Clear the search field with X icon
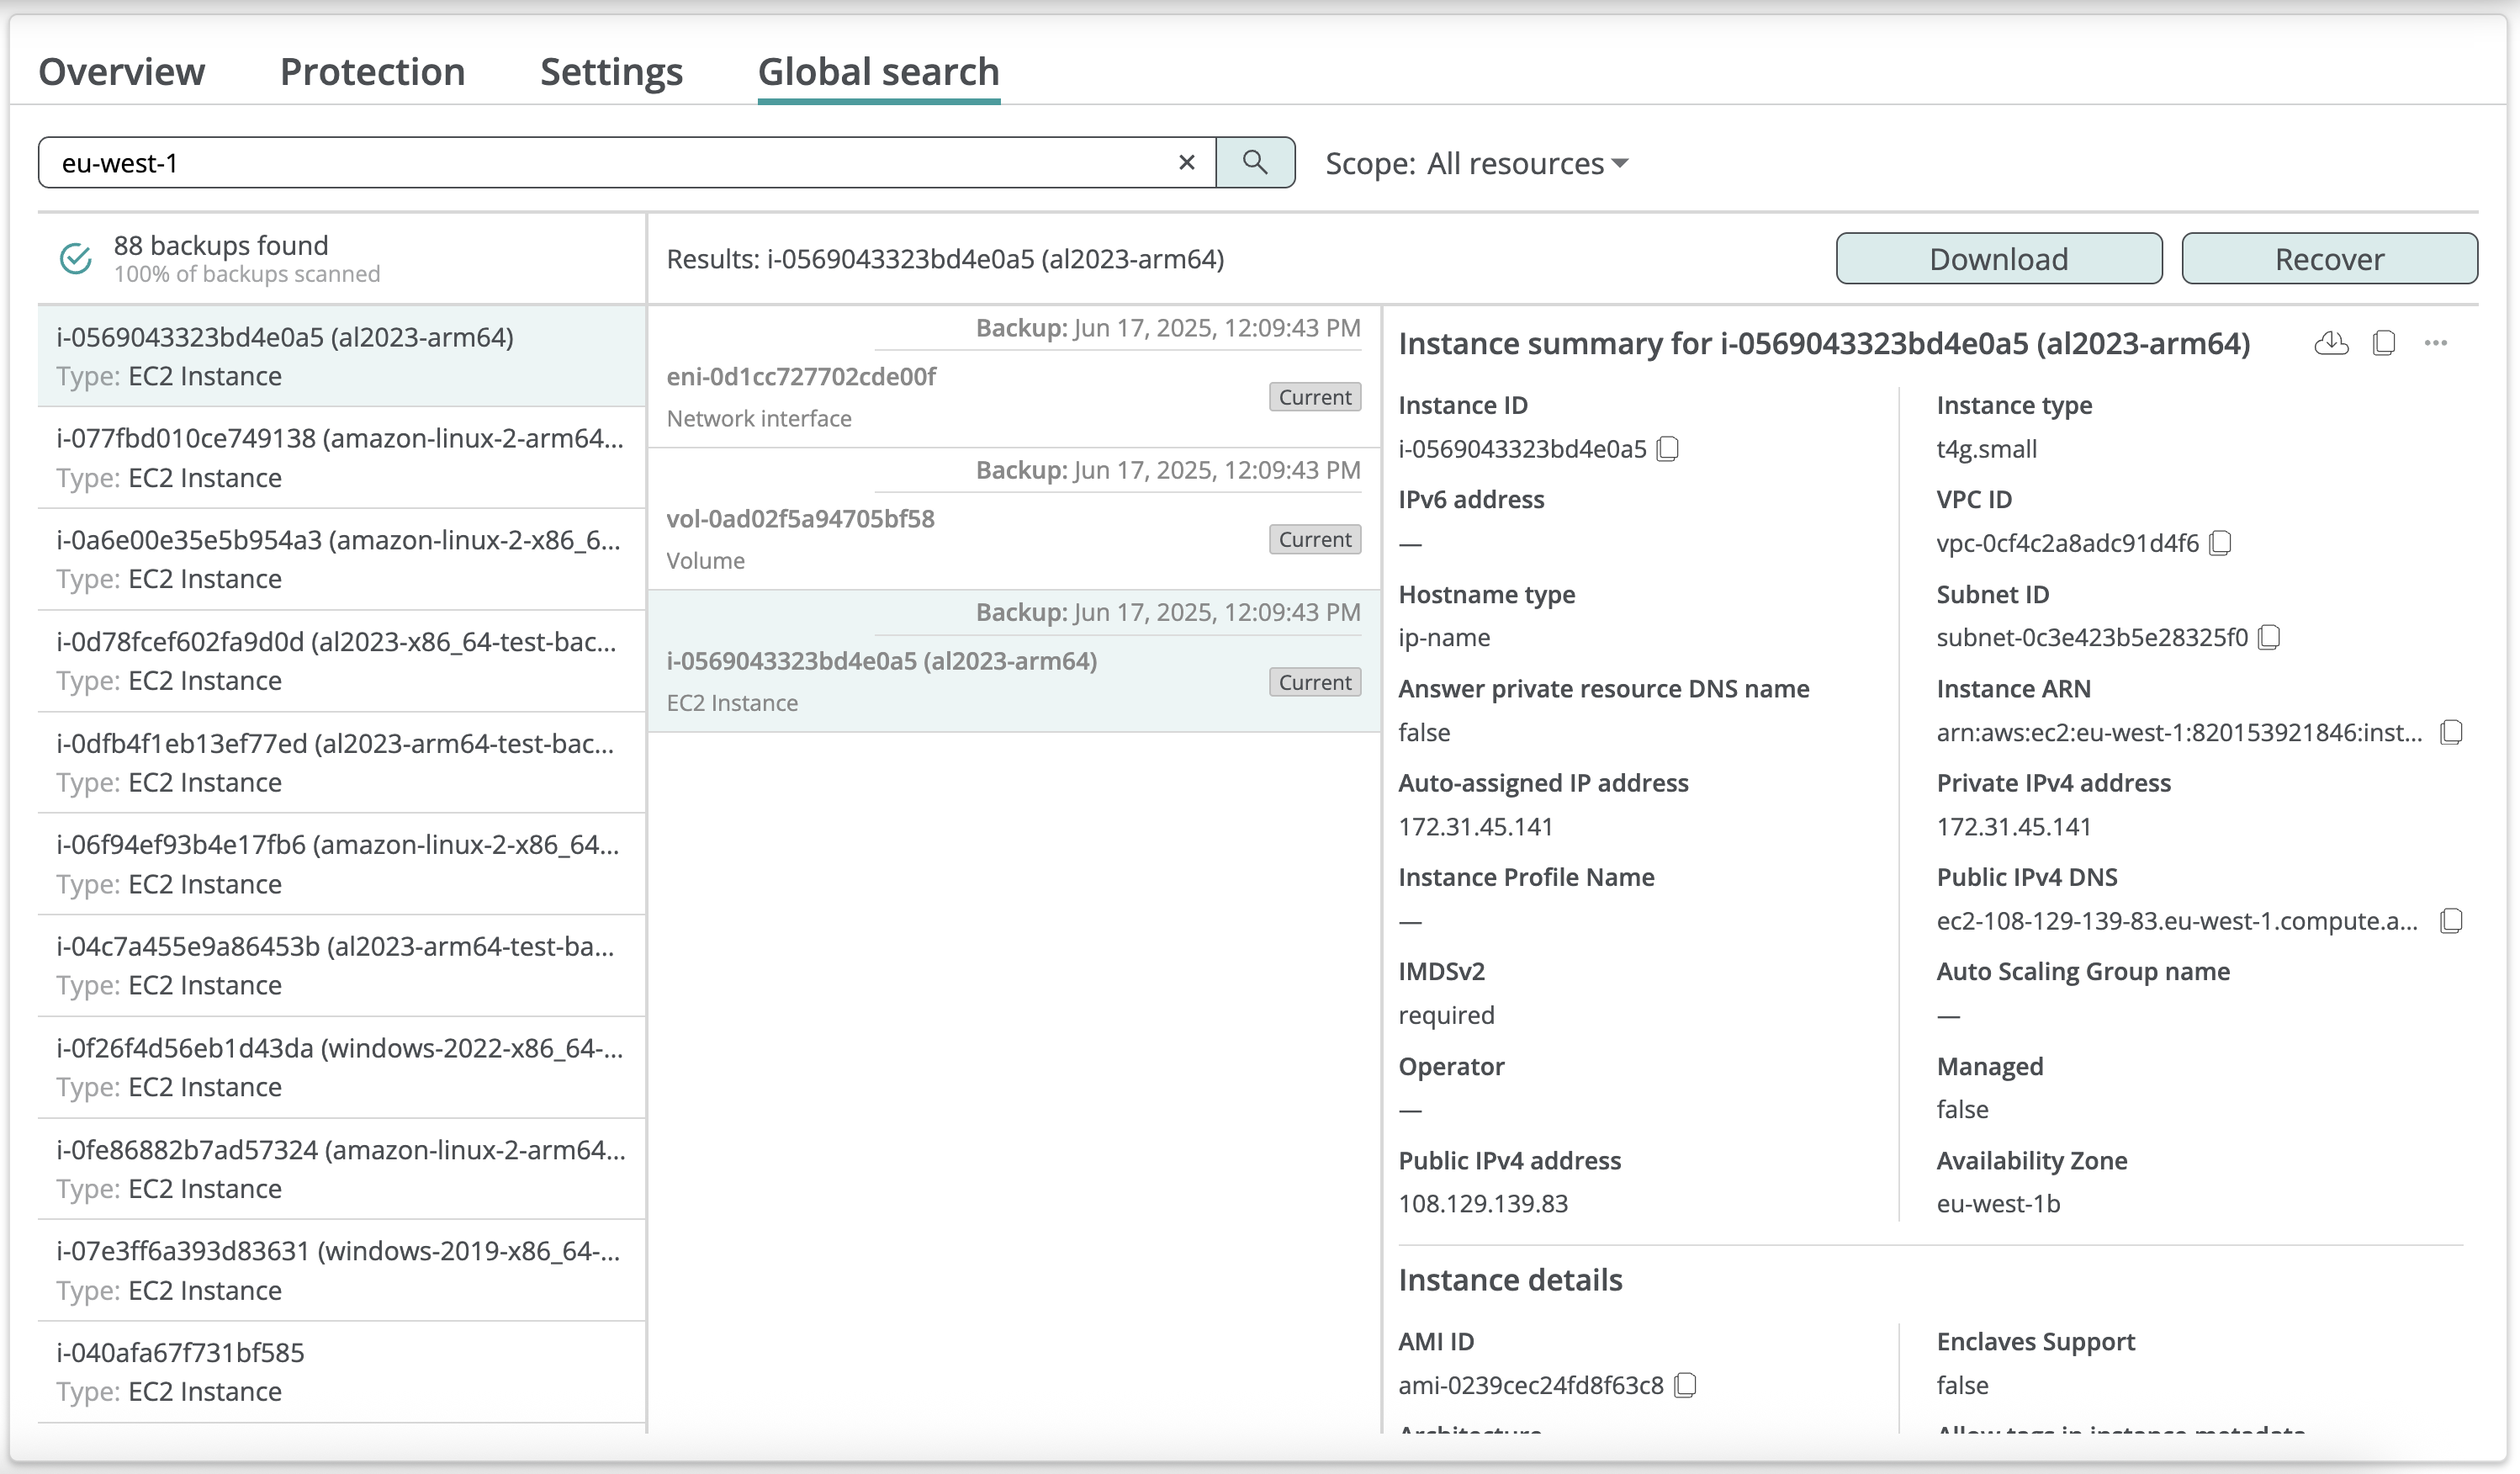This screenshot has height=1474, width=2520. pos(1187,163)
